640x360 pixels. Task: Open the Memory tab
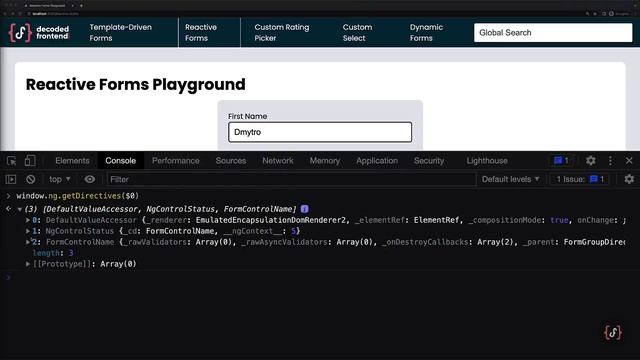point(324,161)
